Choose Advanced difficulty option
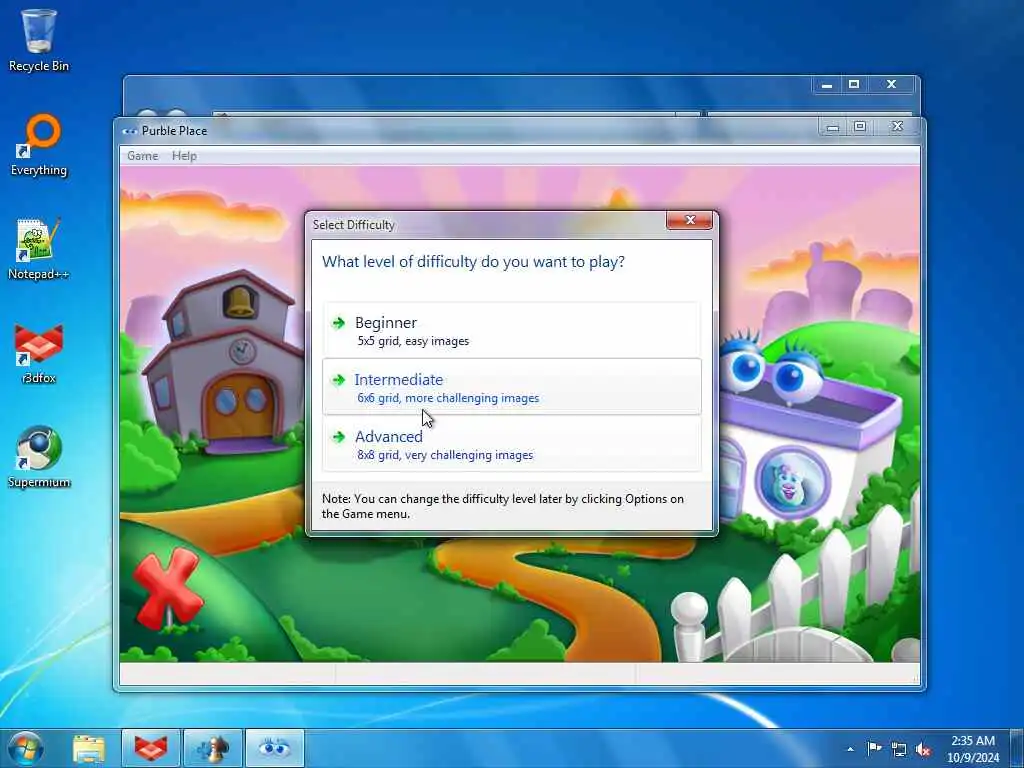 (x=511, y=444)
